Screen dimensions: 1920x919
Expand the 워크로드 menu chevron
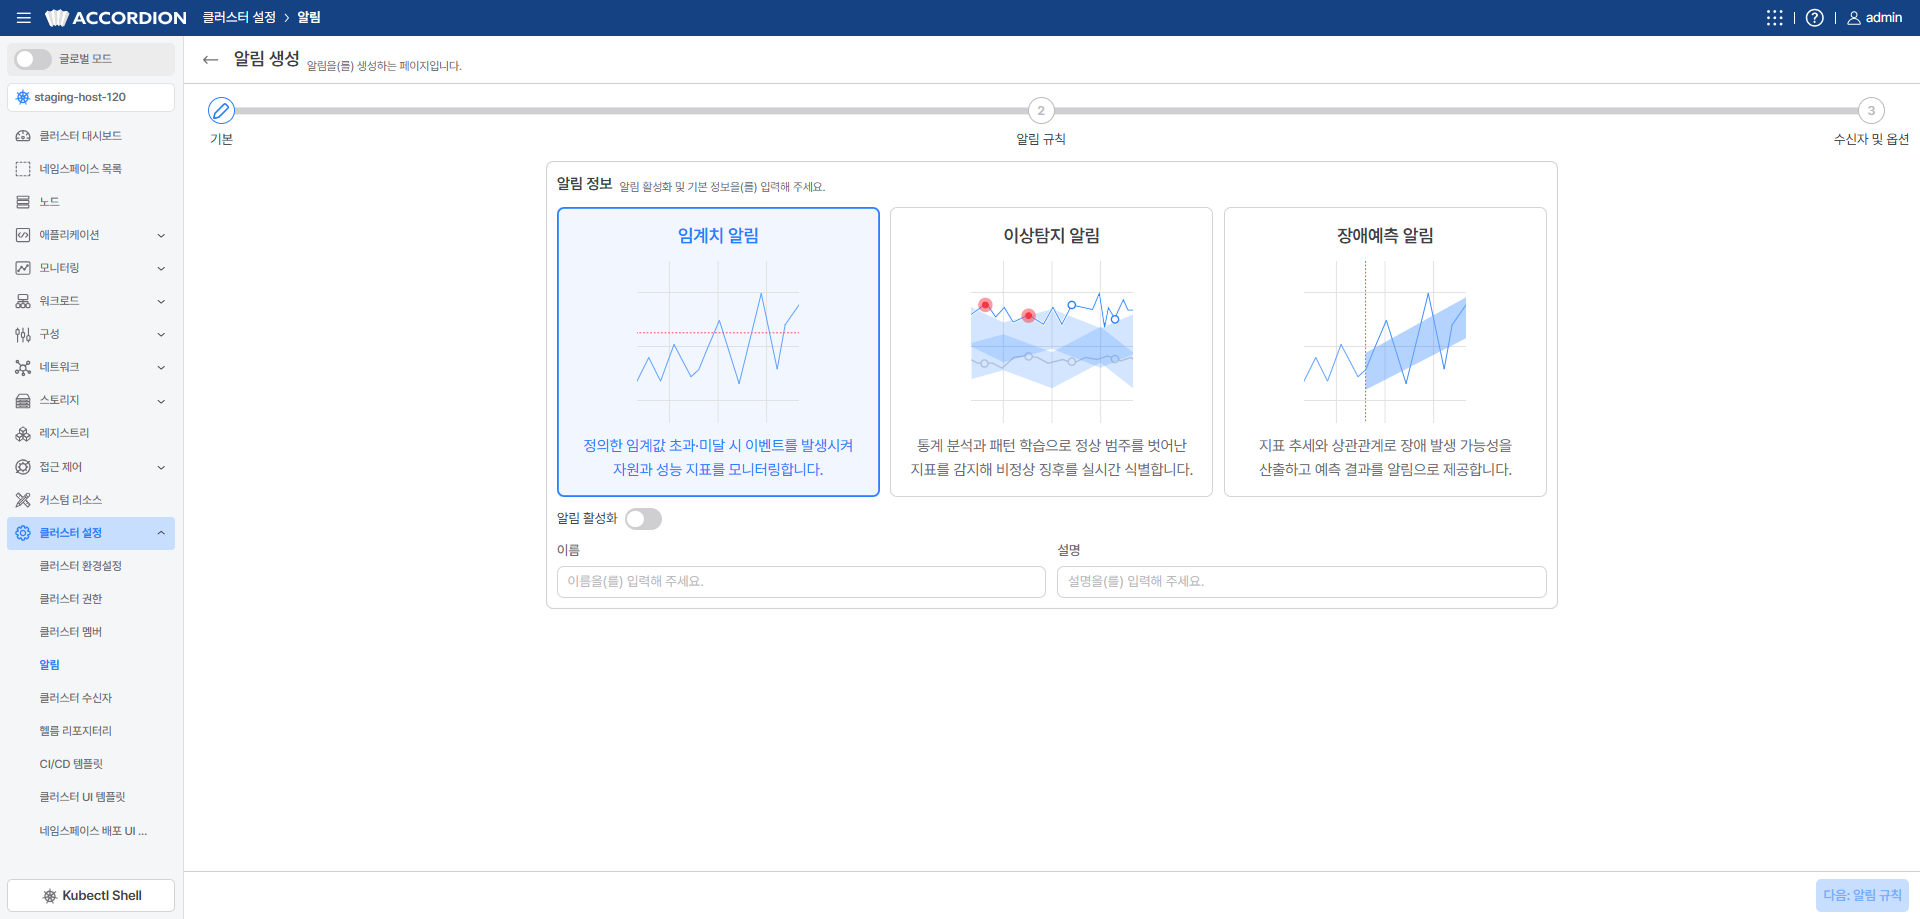pyautogui.click(x=161, y=301)
